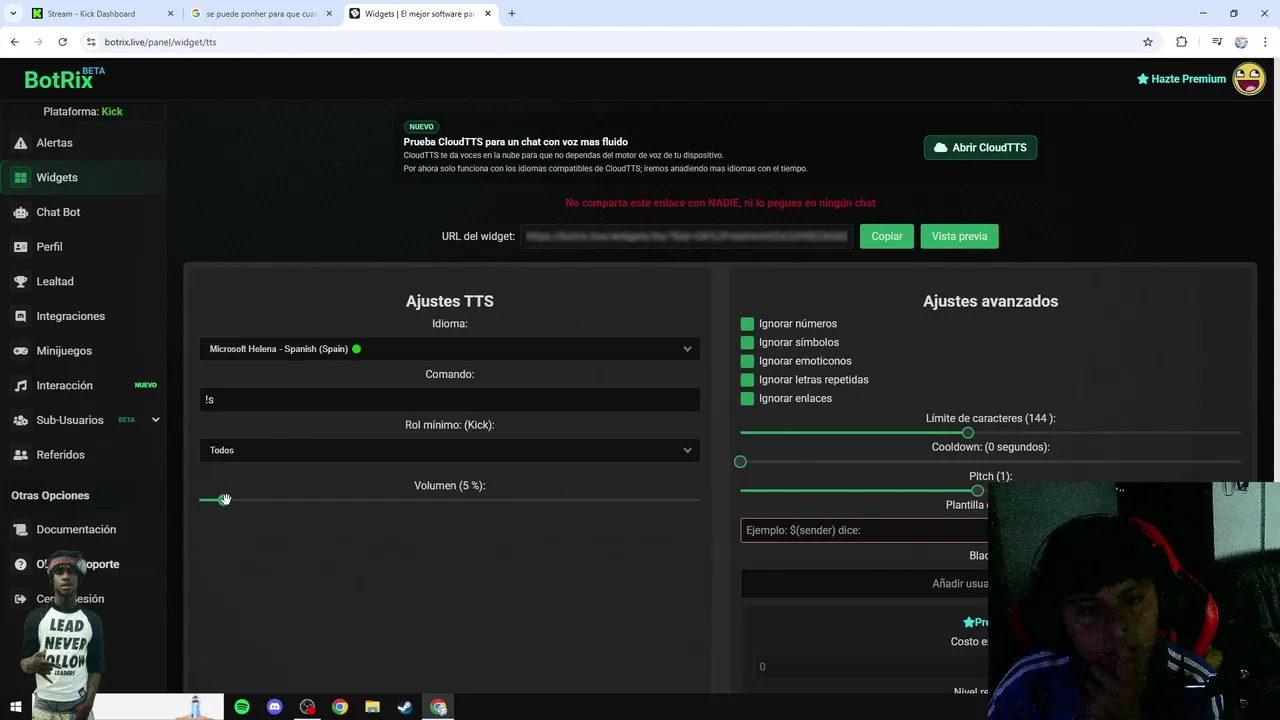Open the Chat Bot menu item
The height and width of the screenshot is (720, 1280).
(58, 212)
